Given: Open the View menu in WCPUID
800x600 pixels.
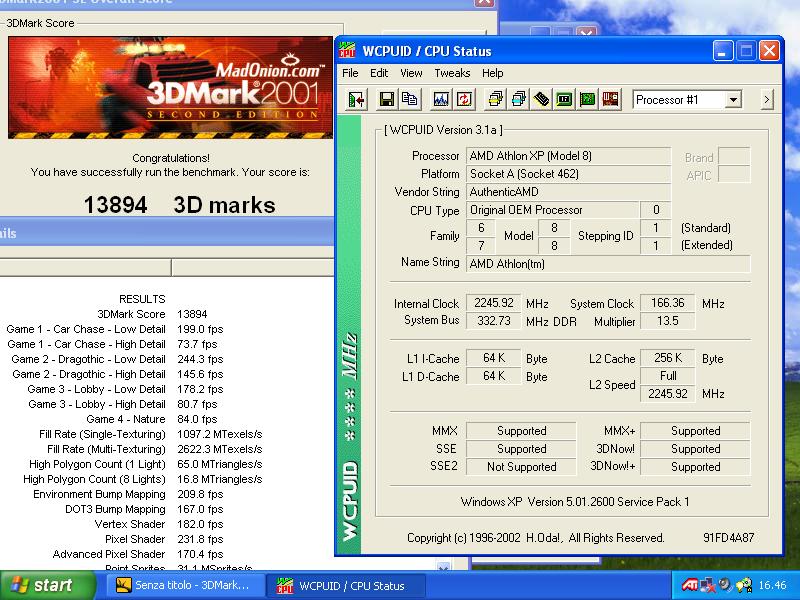Looking at the screenshot, I should [x=411, y=73].
